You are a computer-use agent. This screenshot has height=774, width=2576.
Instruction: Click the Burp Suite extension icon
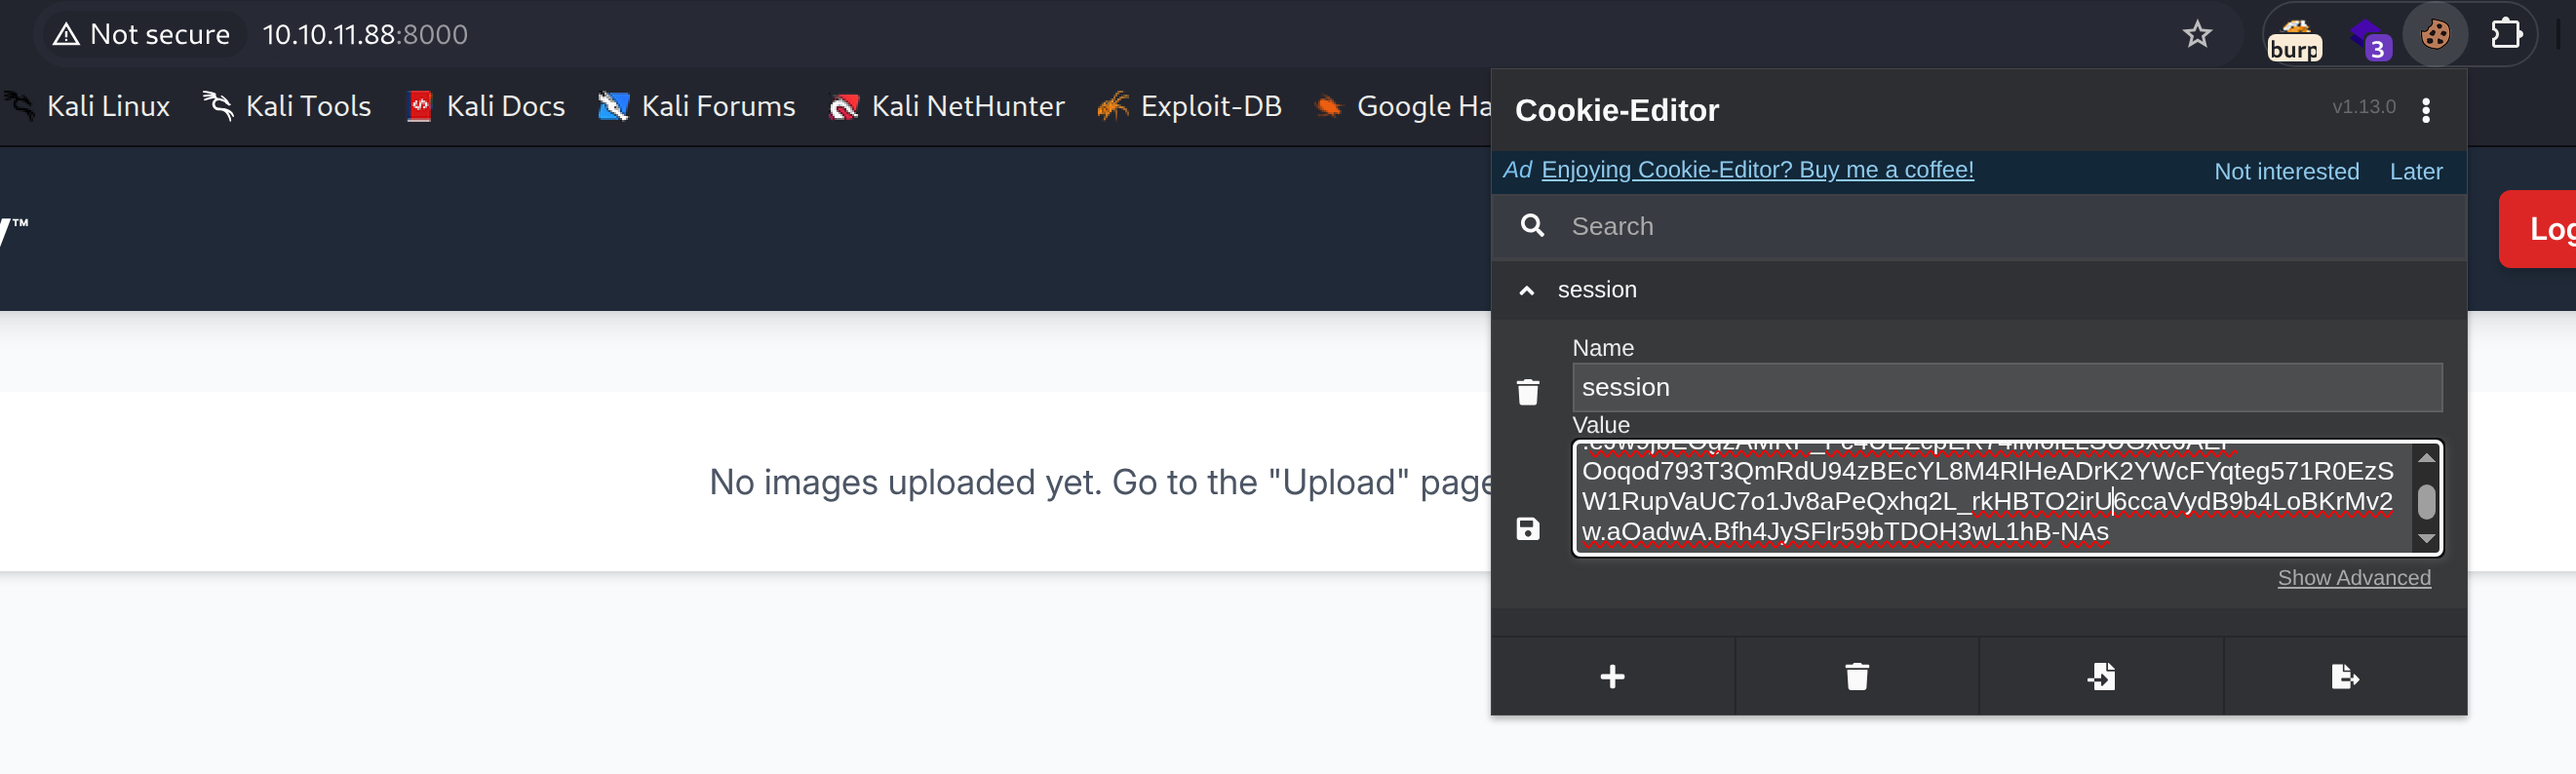click(2294, 37)
